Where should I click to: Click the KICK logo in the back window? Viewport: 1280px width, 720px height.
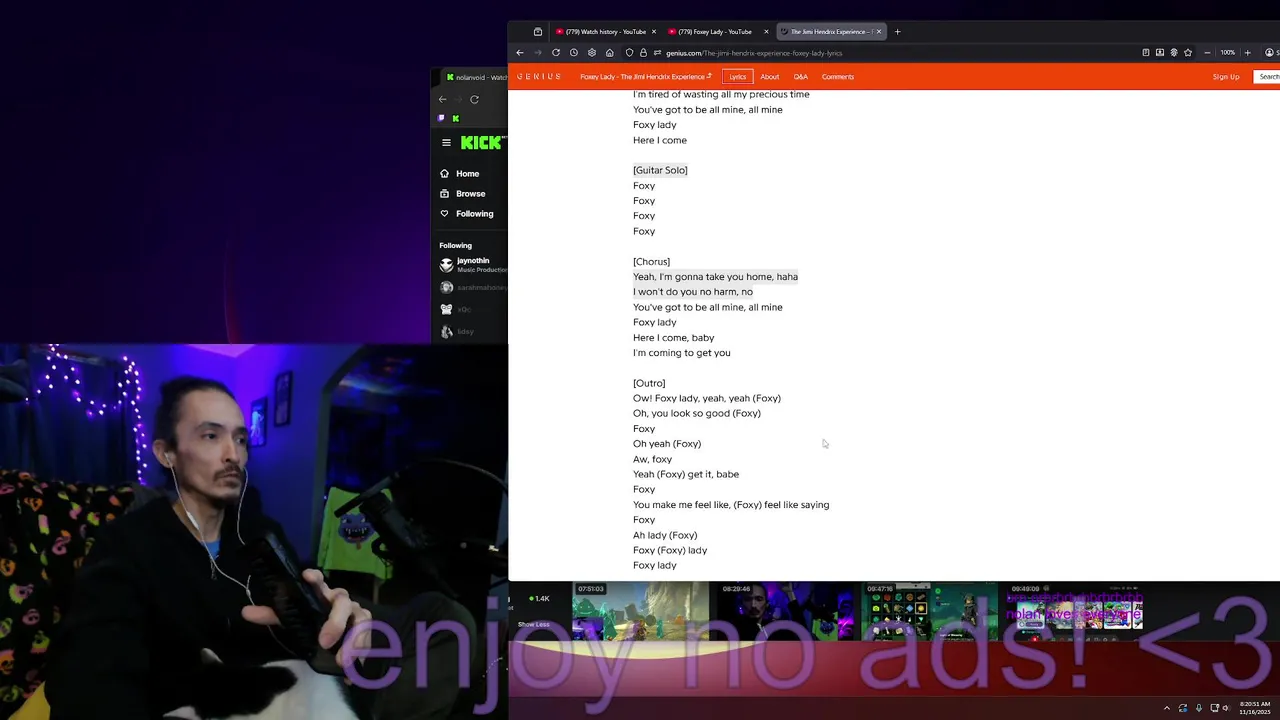click(x=481, y=143)
